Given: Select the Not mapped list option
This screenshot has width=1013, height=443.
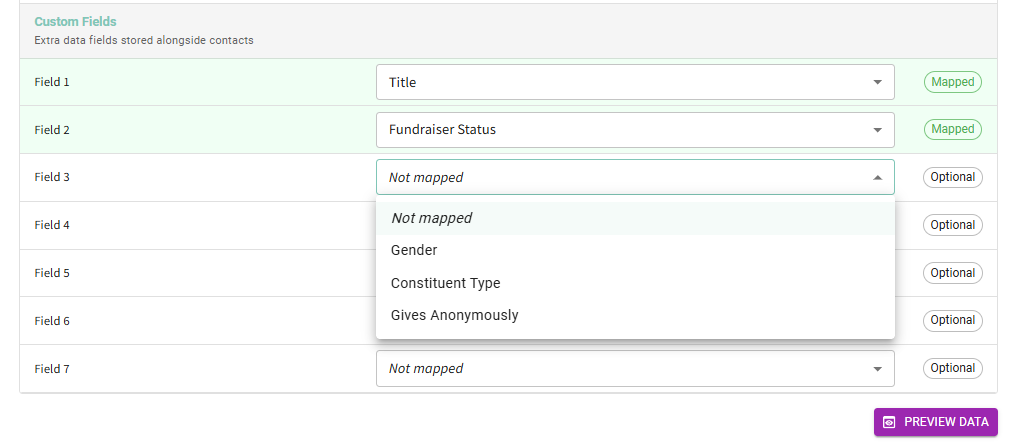Looking at the screenshot, I should [431, 218].
